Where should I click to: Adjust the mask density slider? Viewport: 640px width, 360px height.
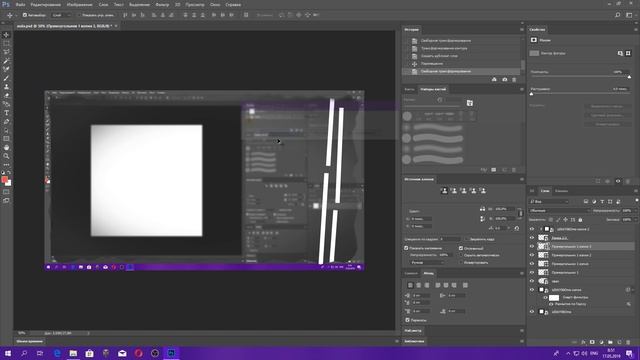pyautogui.click(x=629, y=77)
